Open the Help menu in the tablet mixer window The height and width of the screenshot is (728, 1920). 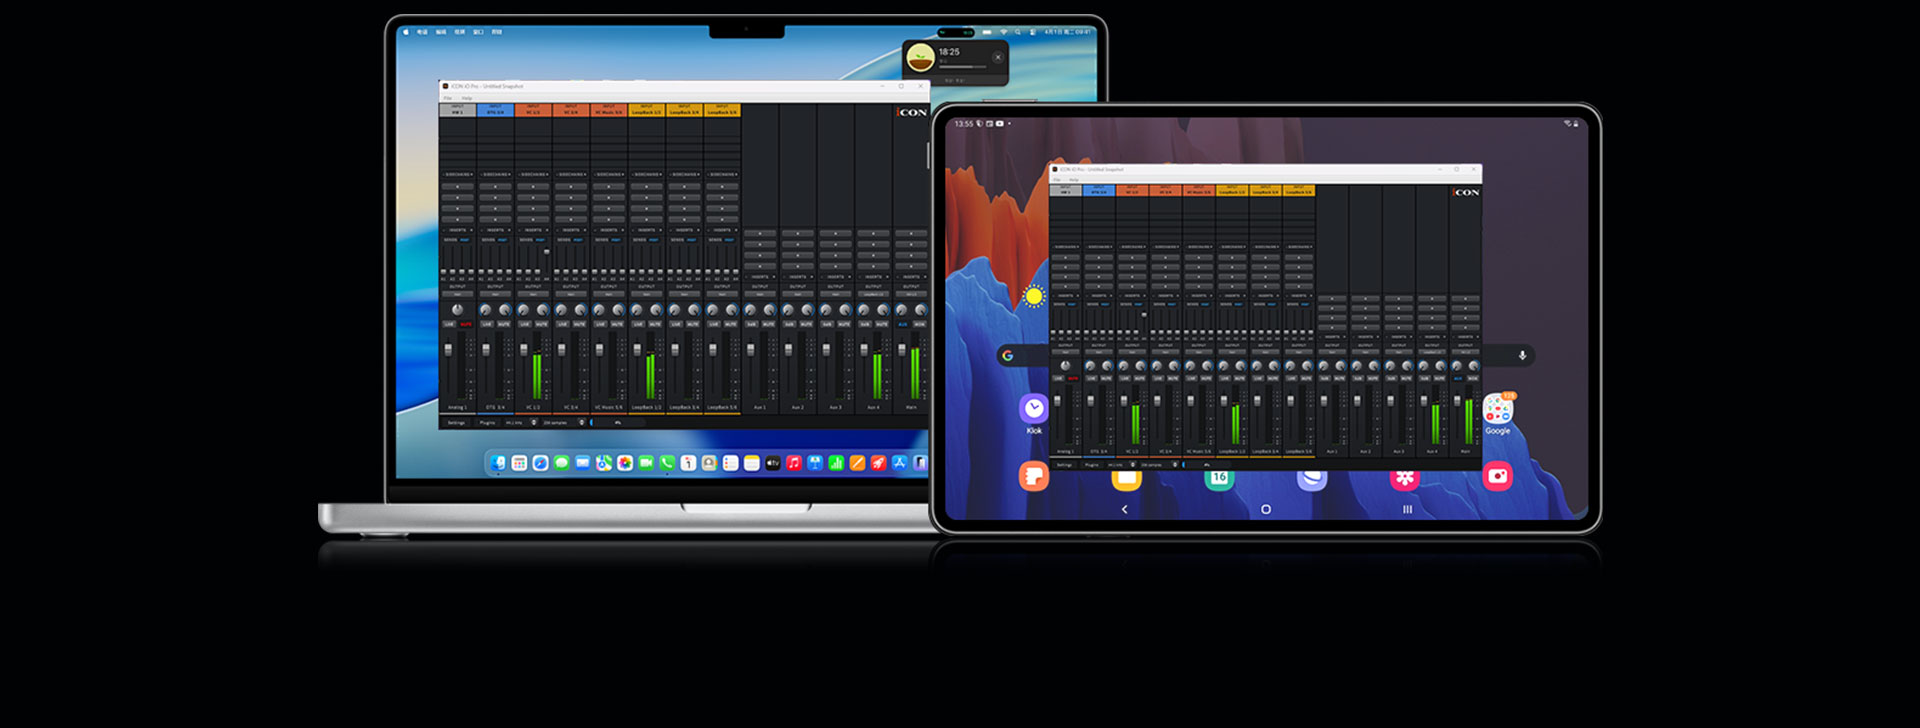coord(1074,180)
